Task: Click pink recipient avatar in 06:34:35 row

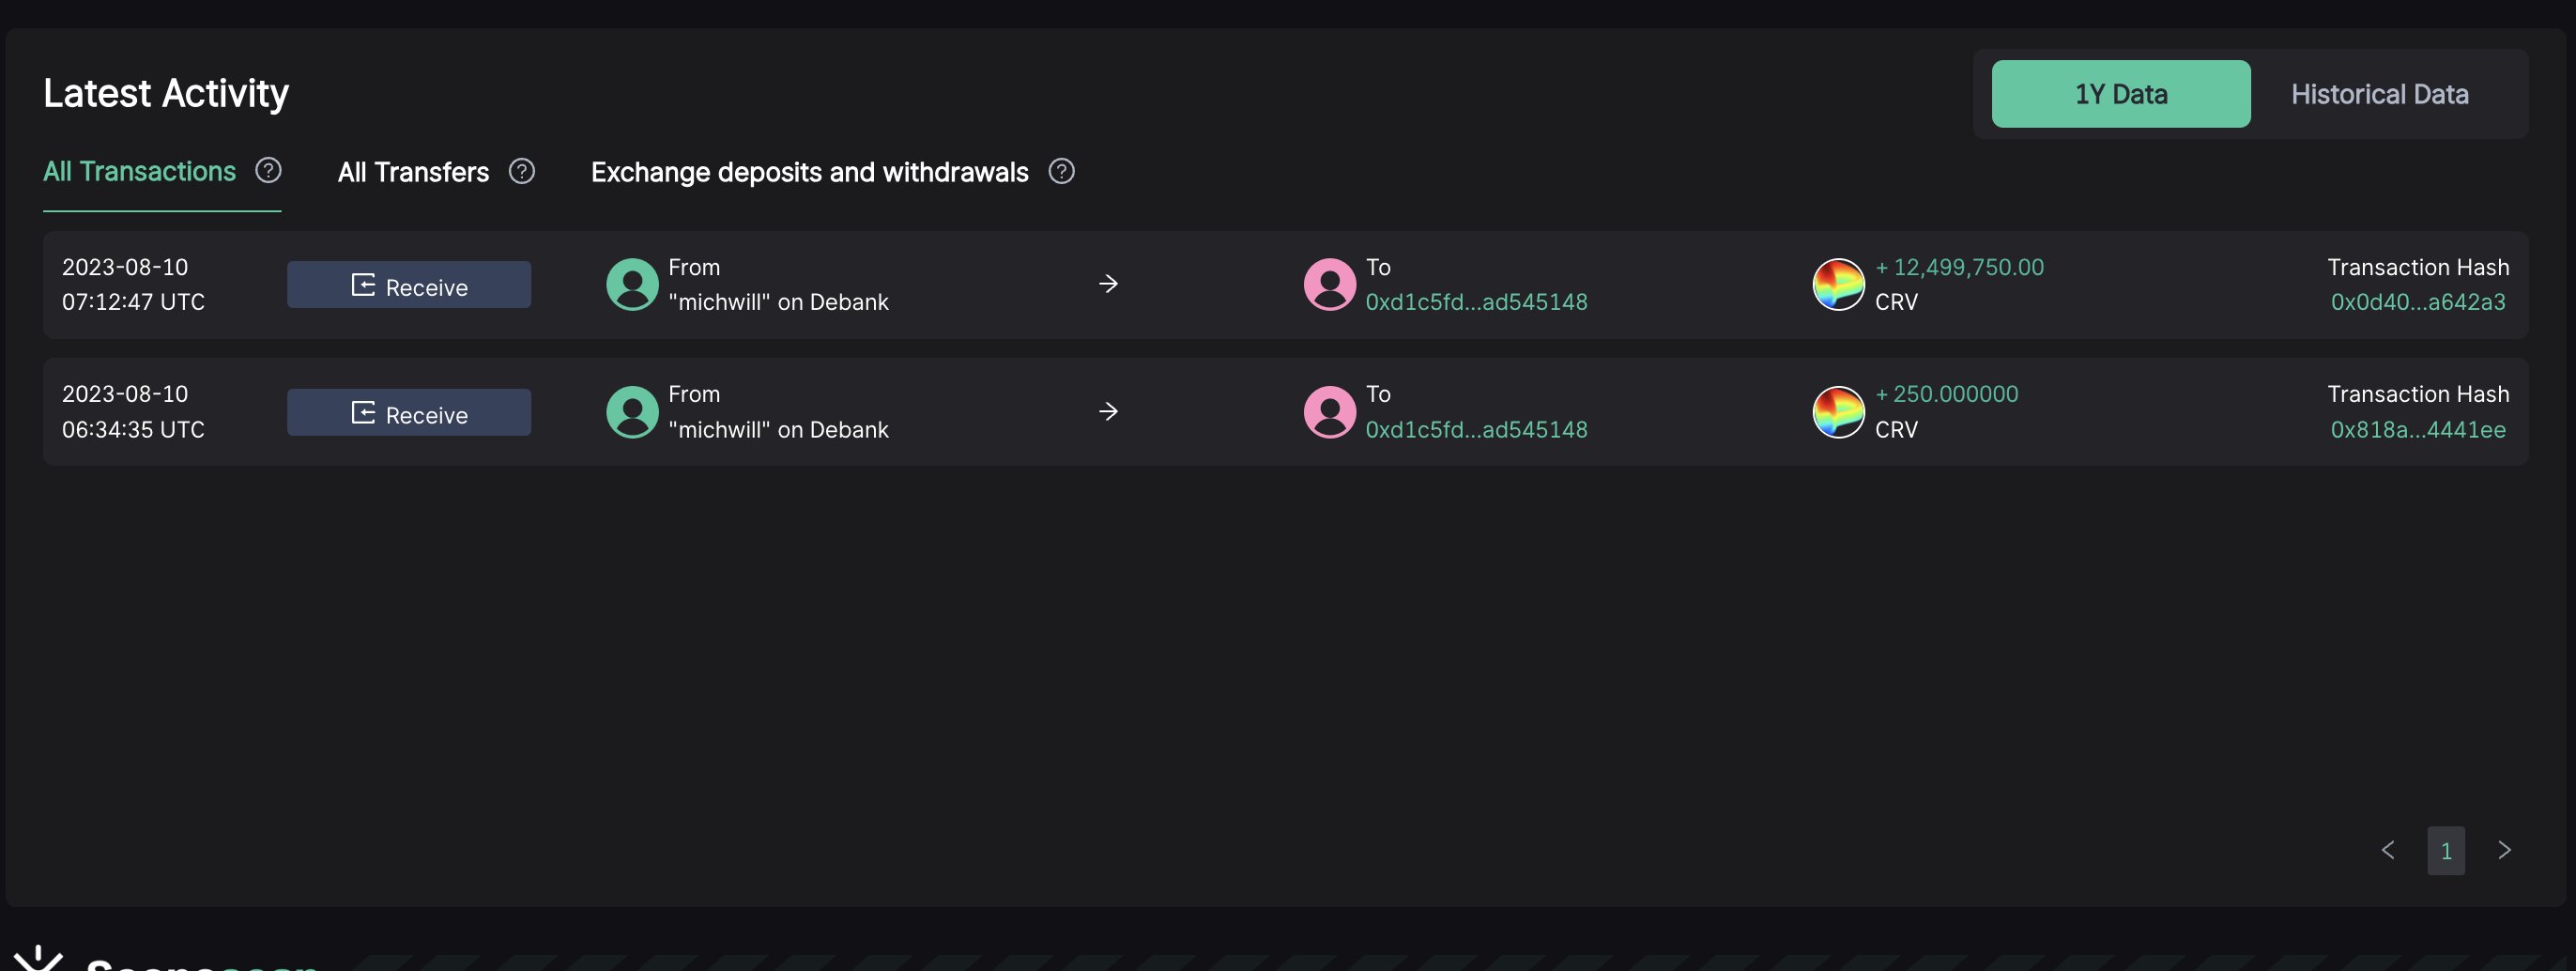Action: click(1329, 412)
